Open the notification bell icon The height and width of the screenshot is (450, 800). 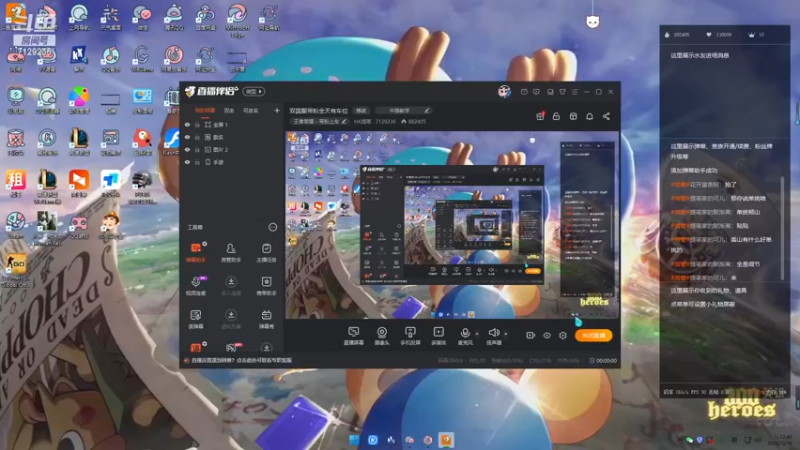(590, 116)
